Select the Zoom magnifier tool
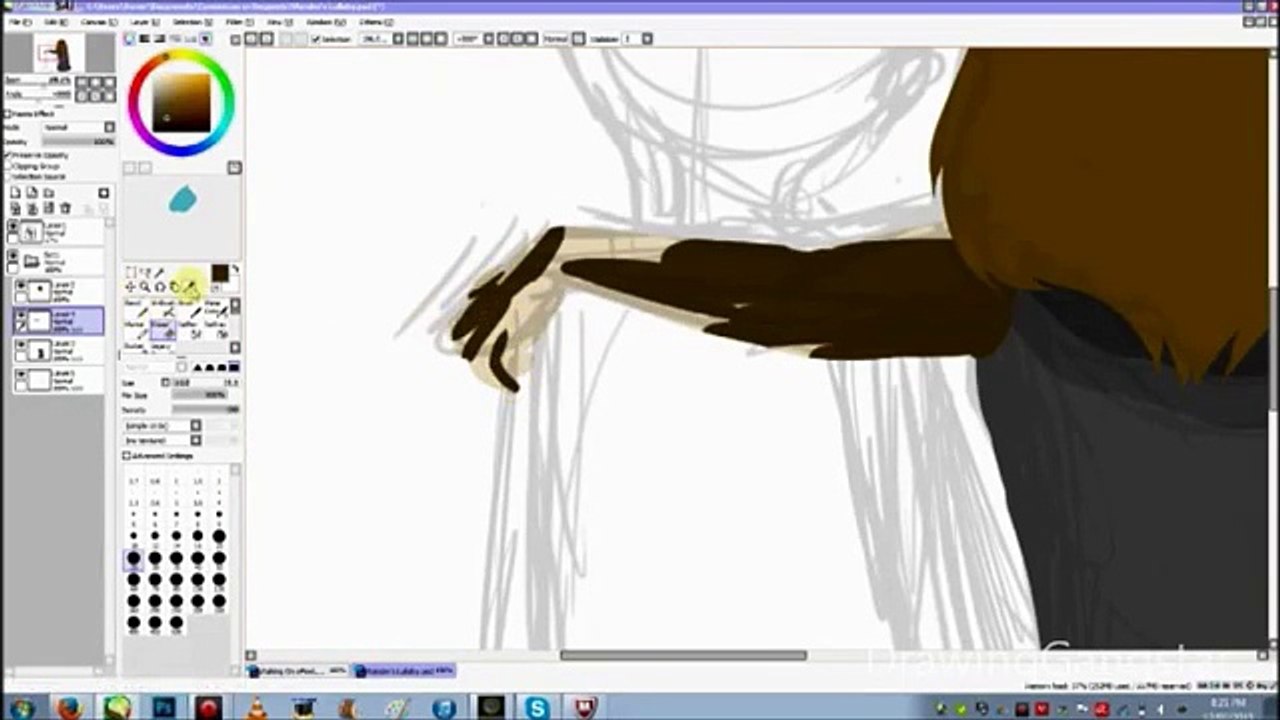1280x720 pixels. point(145,287)
